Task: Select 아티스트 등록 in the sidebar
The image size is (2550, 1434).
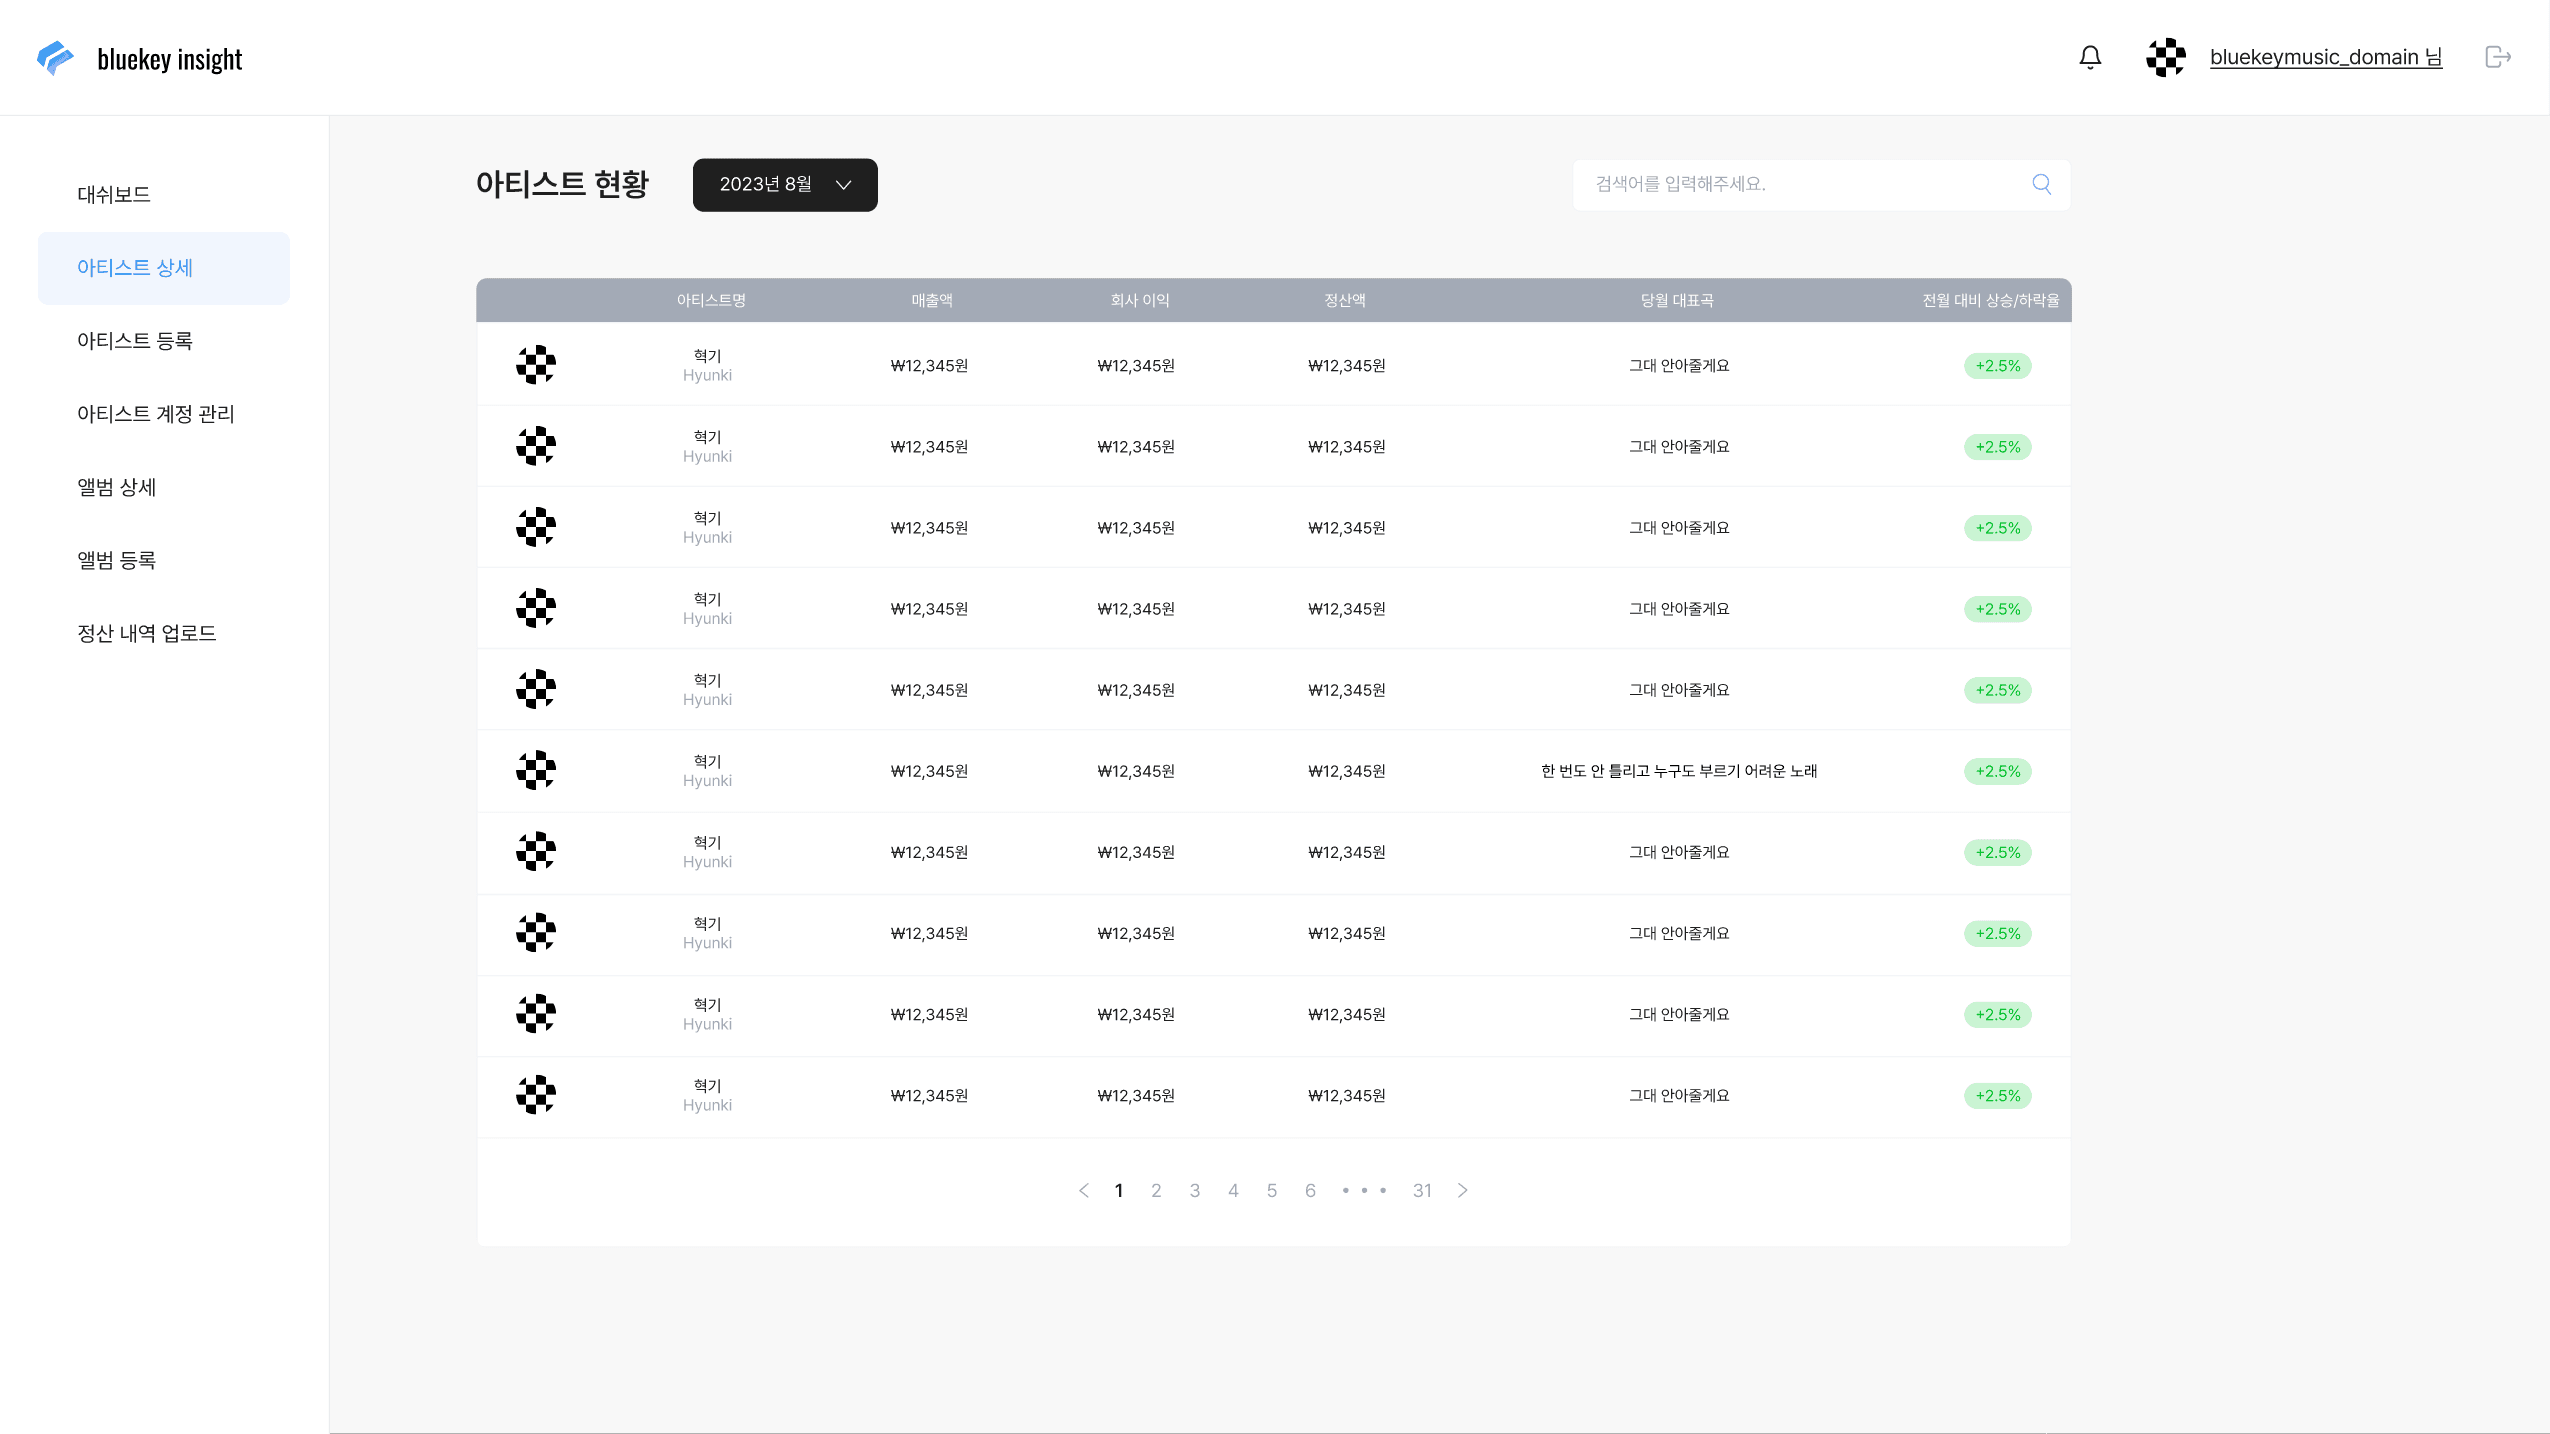Action: (x=135, y=341)
